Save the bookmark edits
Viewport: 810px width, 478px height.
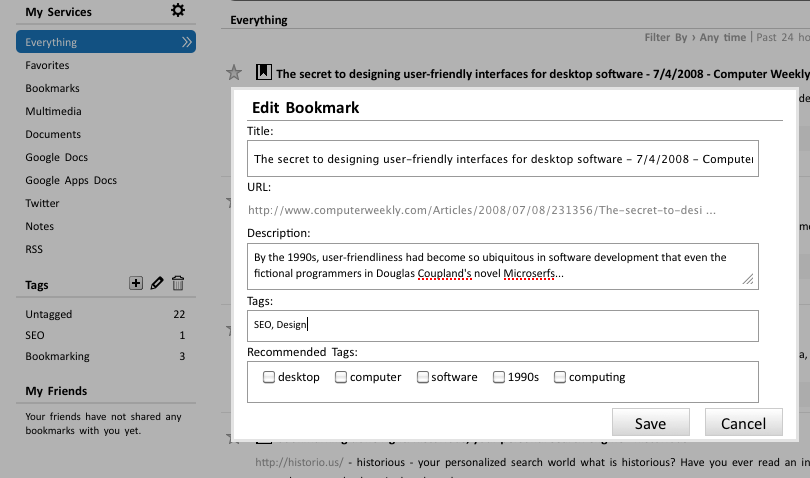pyautogui.click(x=650, y=423)
